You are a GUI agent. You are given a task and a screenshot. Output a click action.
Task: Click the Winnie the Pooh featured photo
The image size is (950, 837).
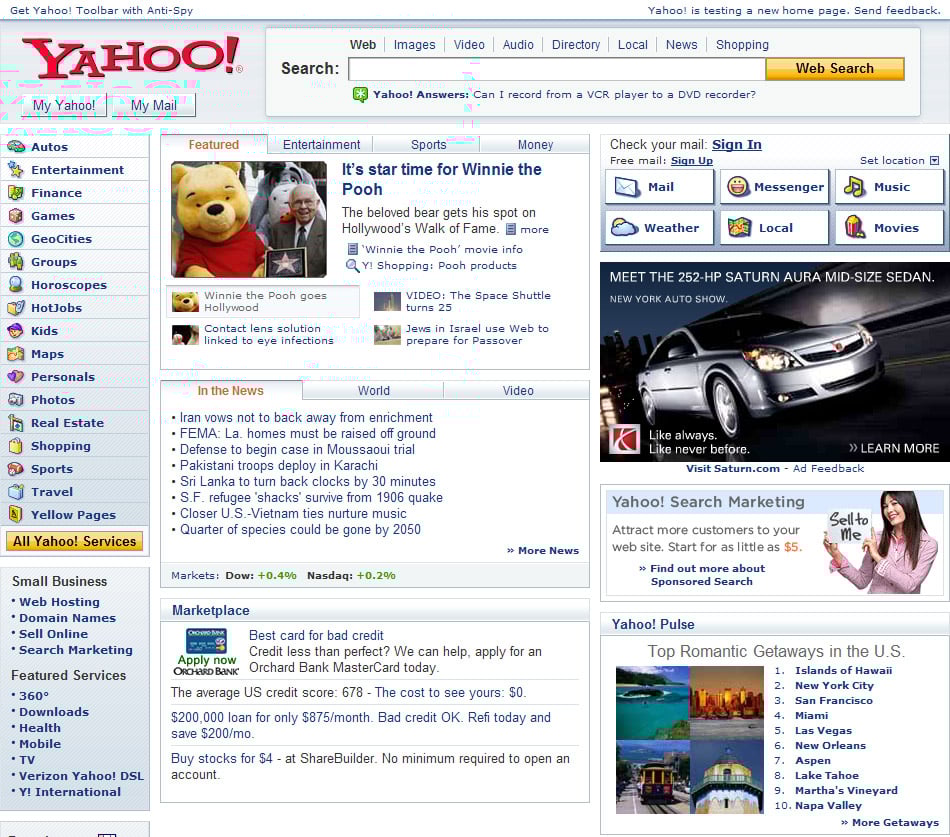point(249,219)
